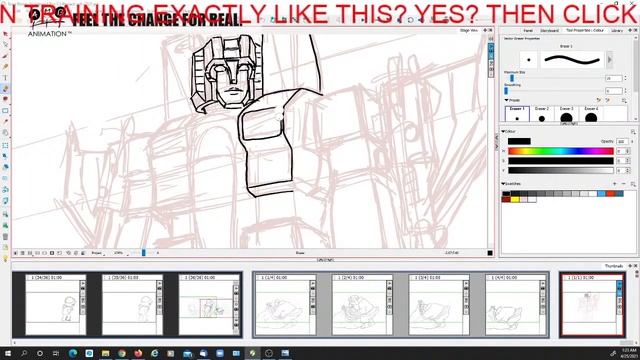Select the Rectangle shape tool

(5, 111)
